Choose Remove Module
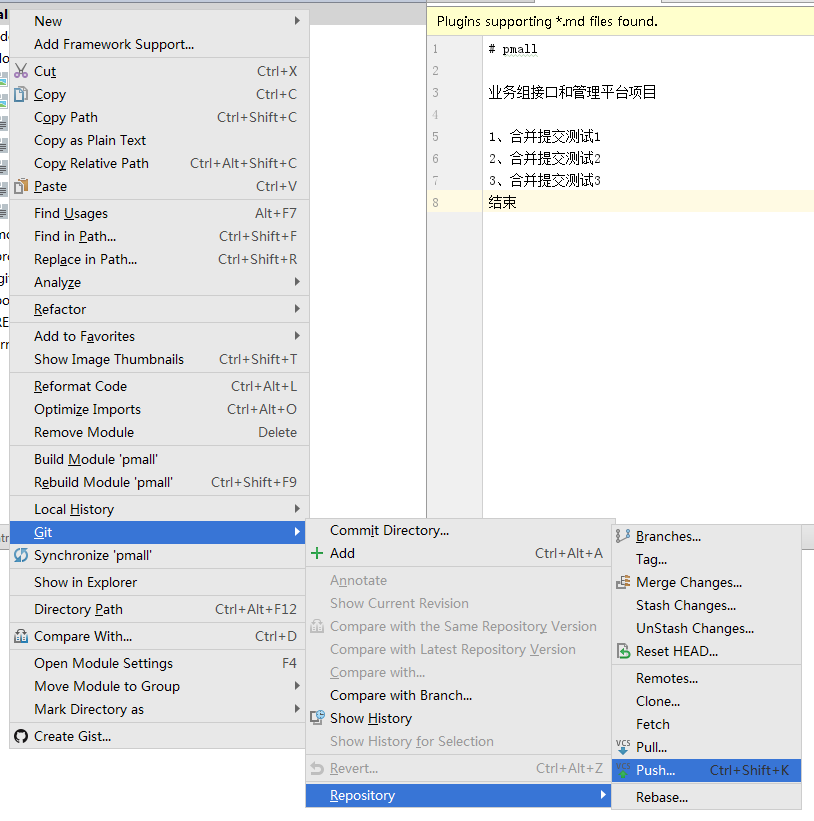Screen dimensions: 814x821 [x=159, y=432]
